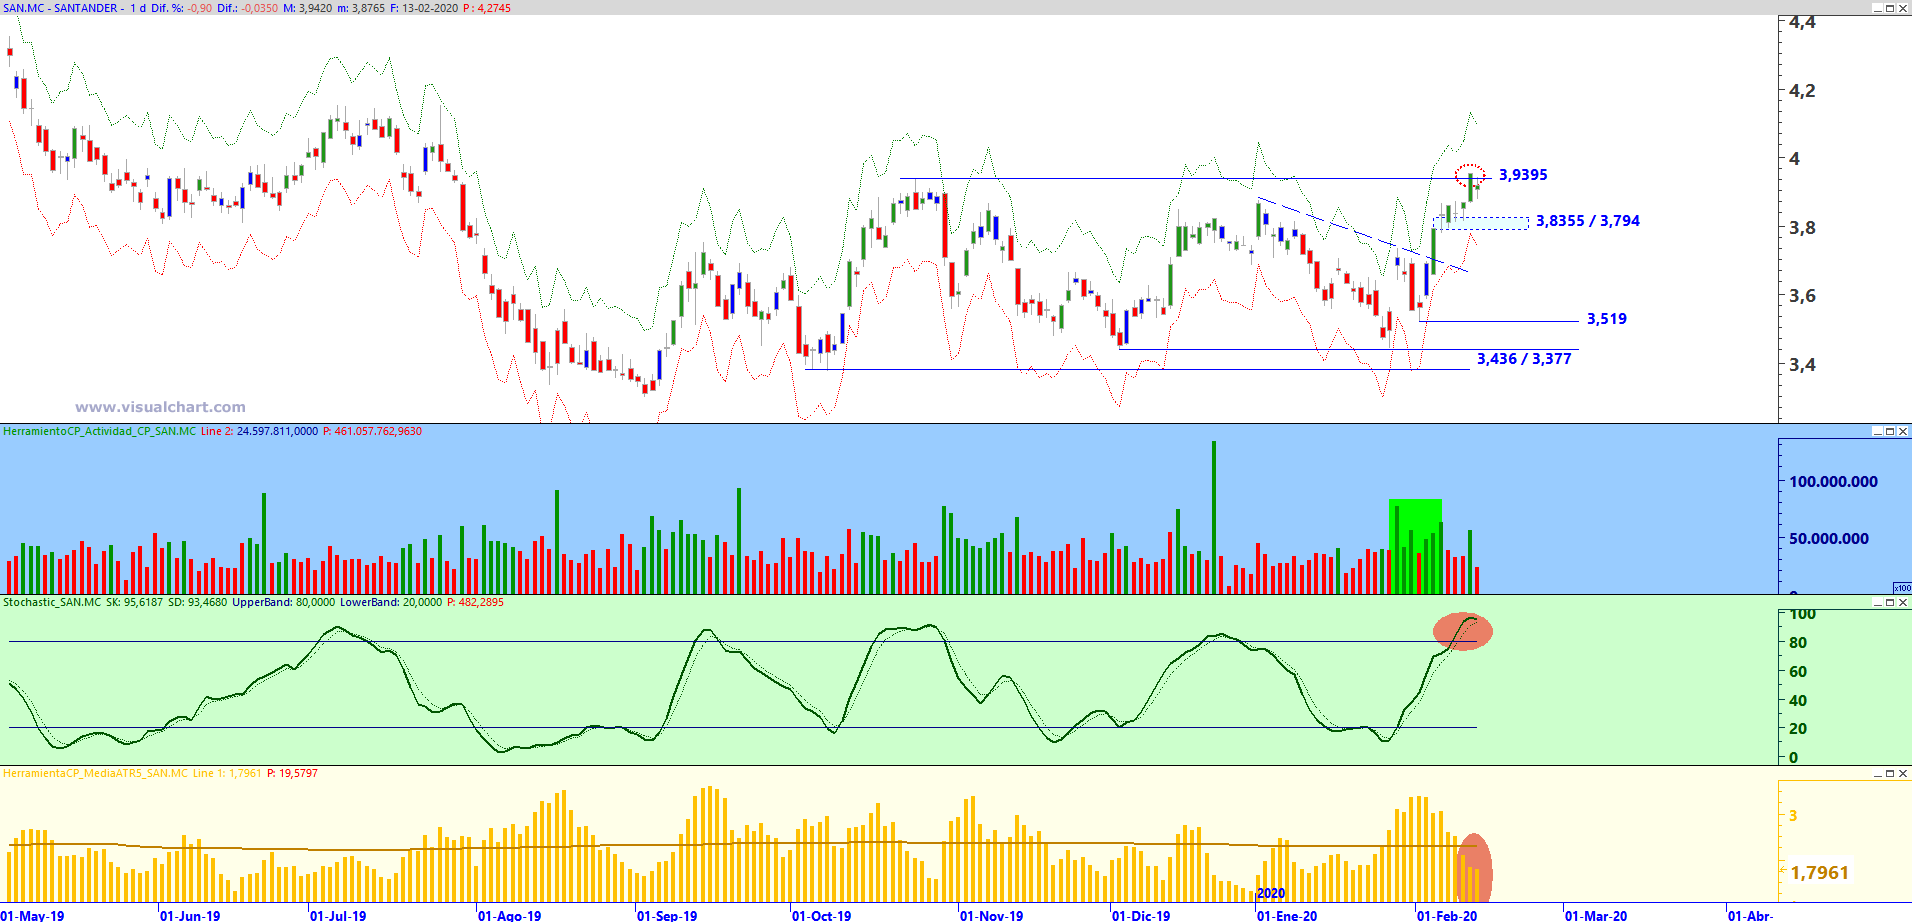
Task: Minimize the MediaATR5 indicator panel
Action: pyautogui.click(x=1877, y=773)
